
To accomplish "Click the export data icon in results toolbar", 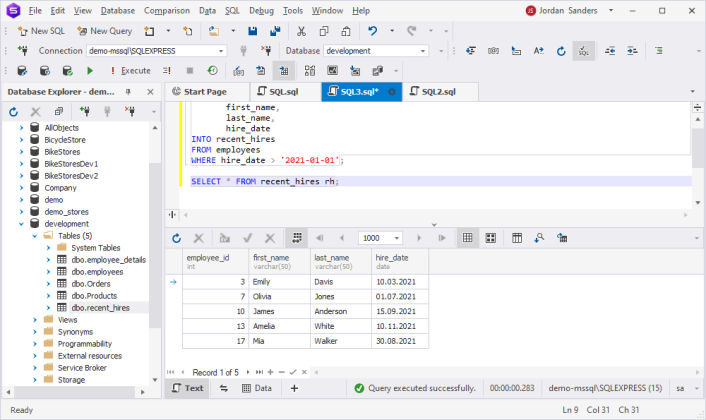I will tap(561, 238).
